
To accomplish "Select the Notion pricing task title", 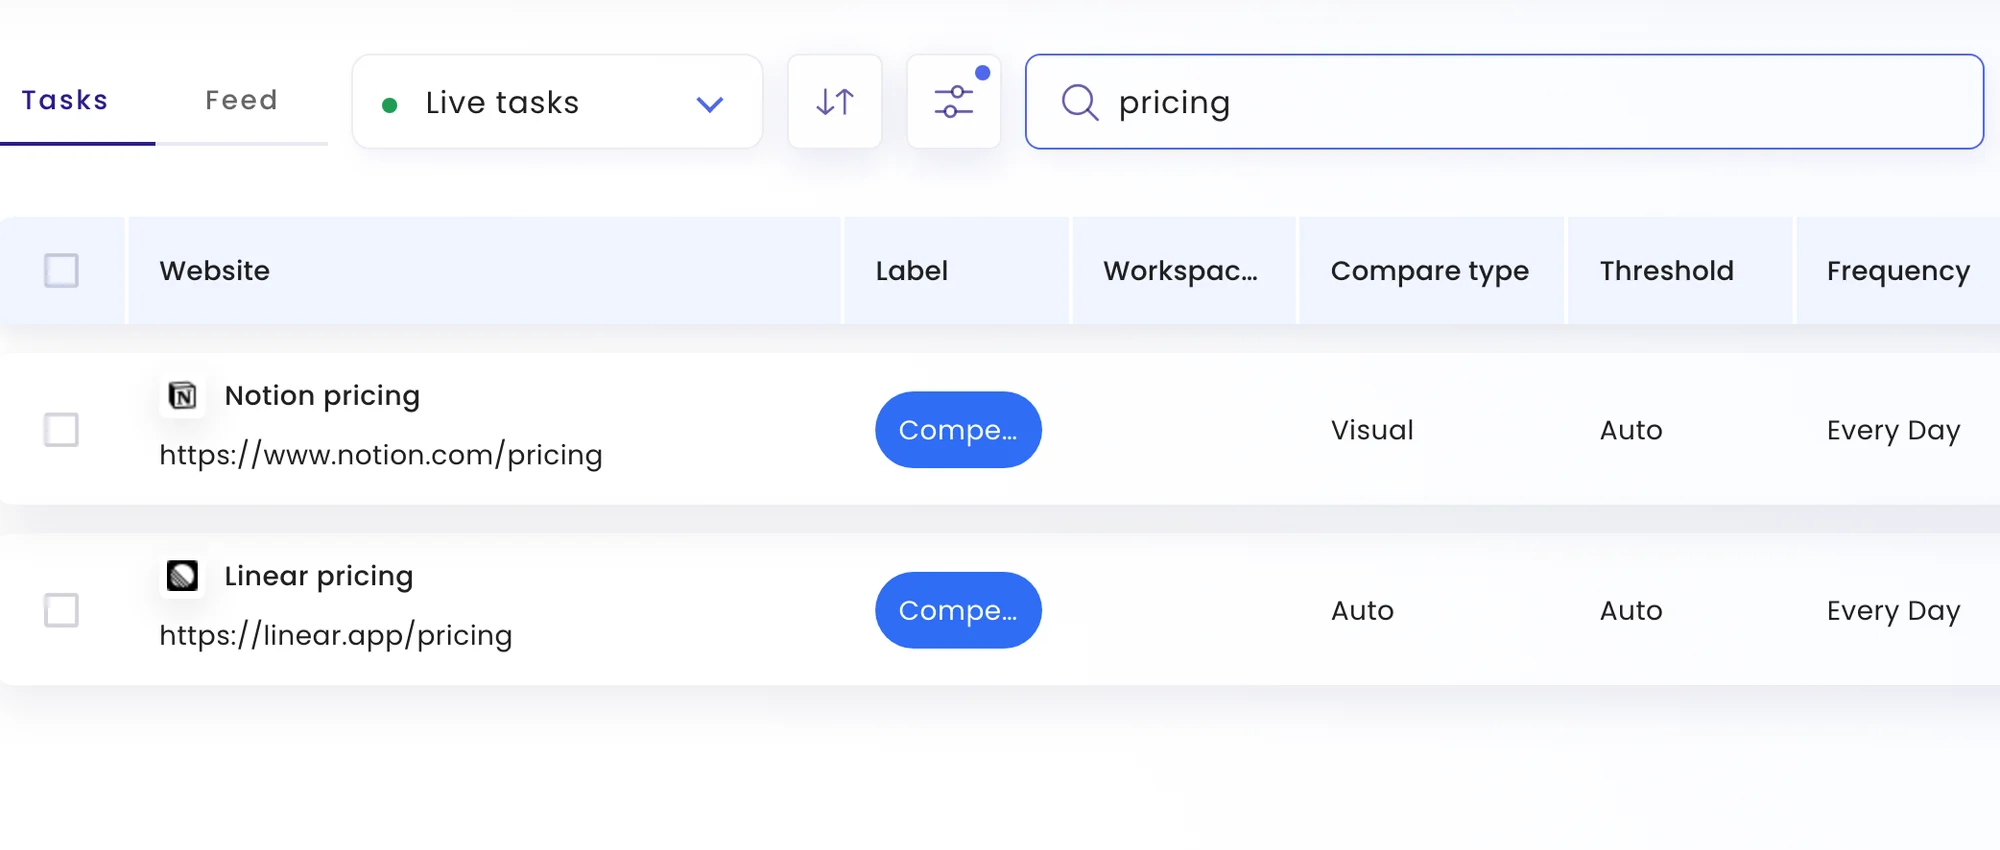I will [x=322, y=396].
